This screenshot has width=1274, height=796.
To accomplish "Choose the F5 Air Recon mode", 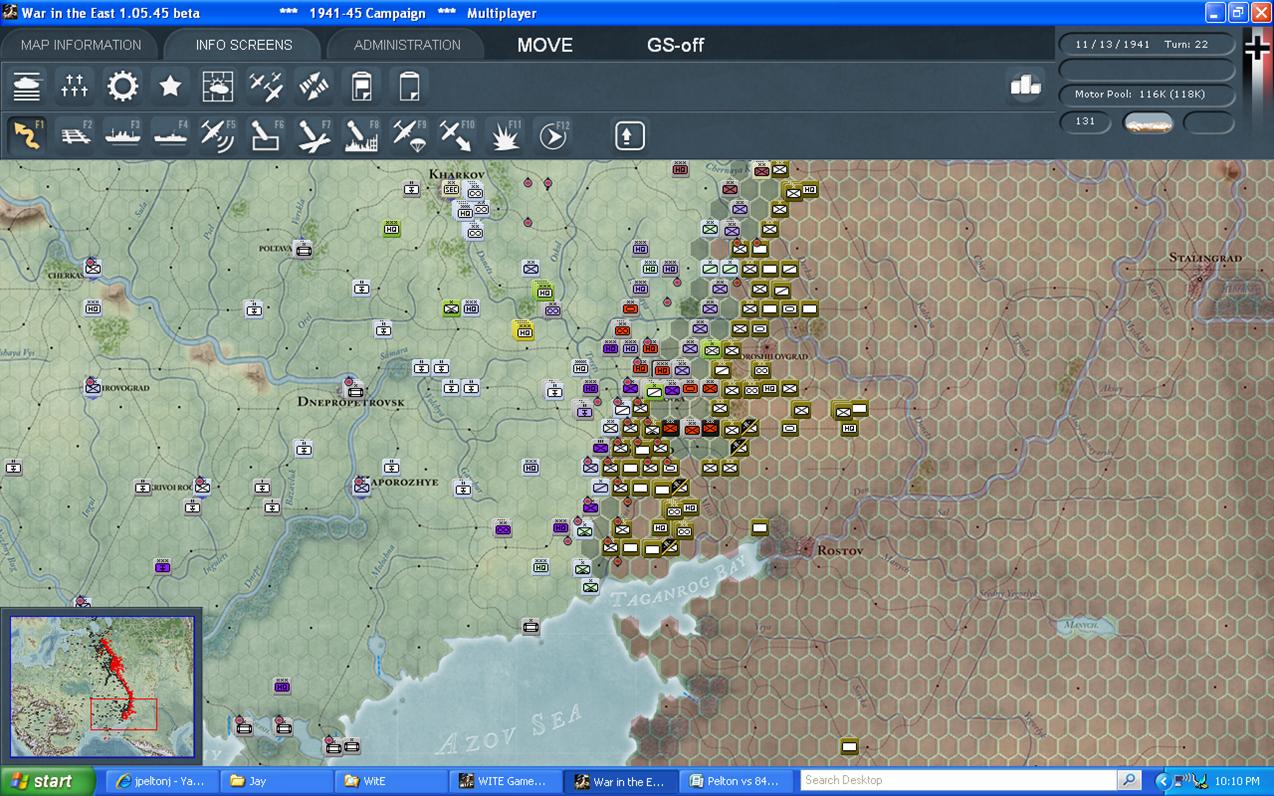I will (x=217, y=135).
